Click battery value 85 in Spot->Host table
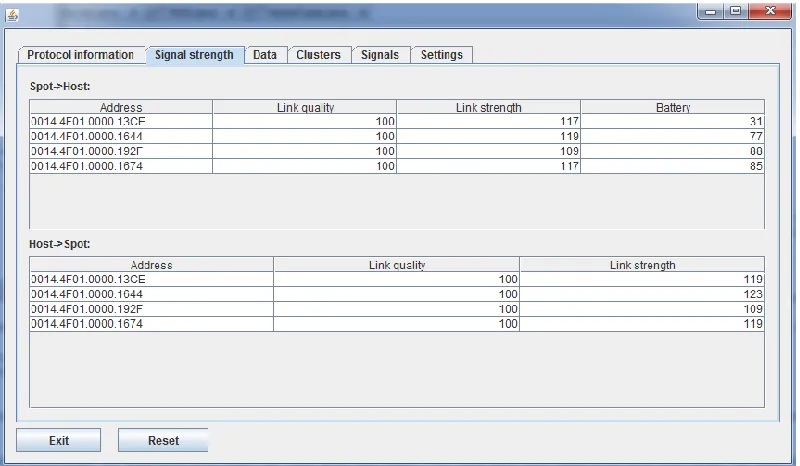The height and width of the screenshot is (466, 800). (x=673, y=166)
